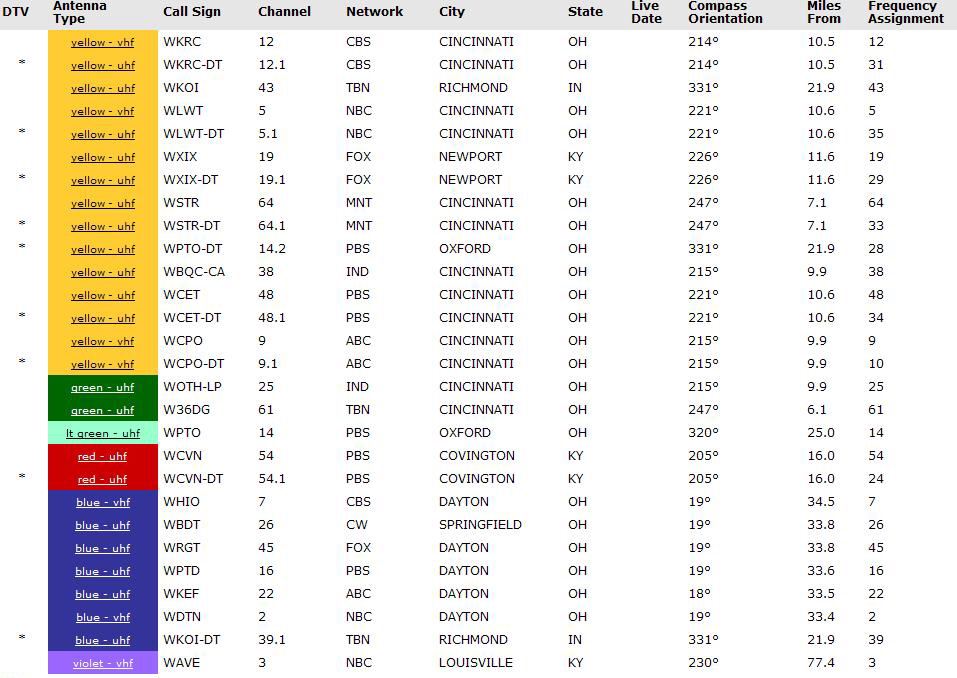The height and width of the screenshot is (678, 957).
Task: Select the yellow antenna link for WCPO-DT
Action: point(102,364)
